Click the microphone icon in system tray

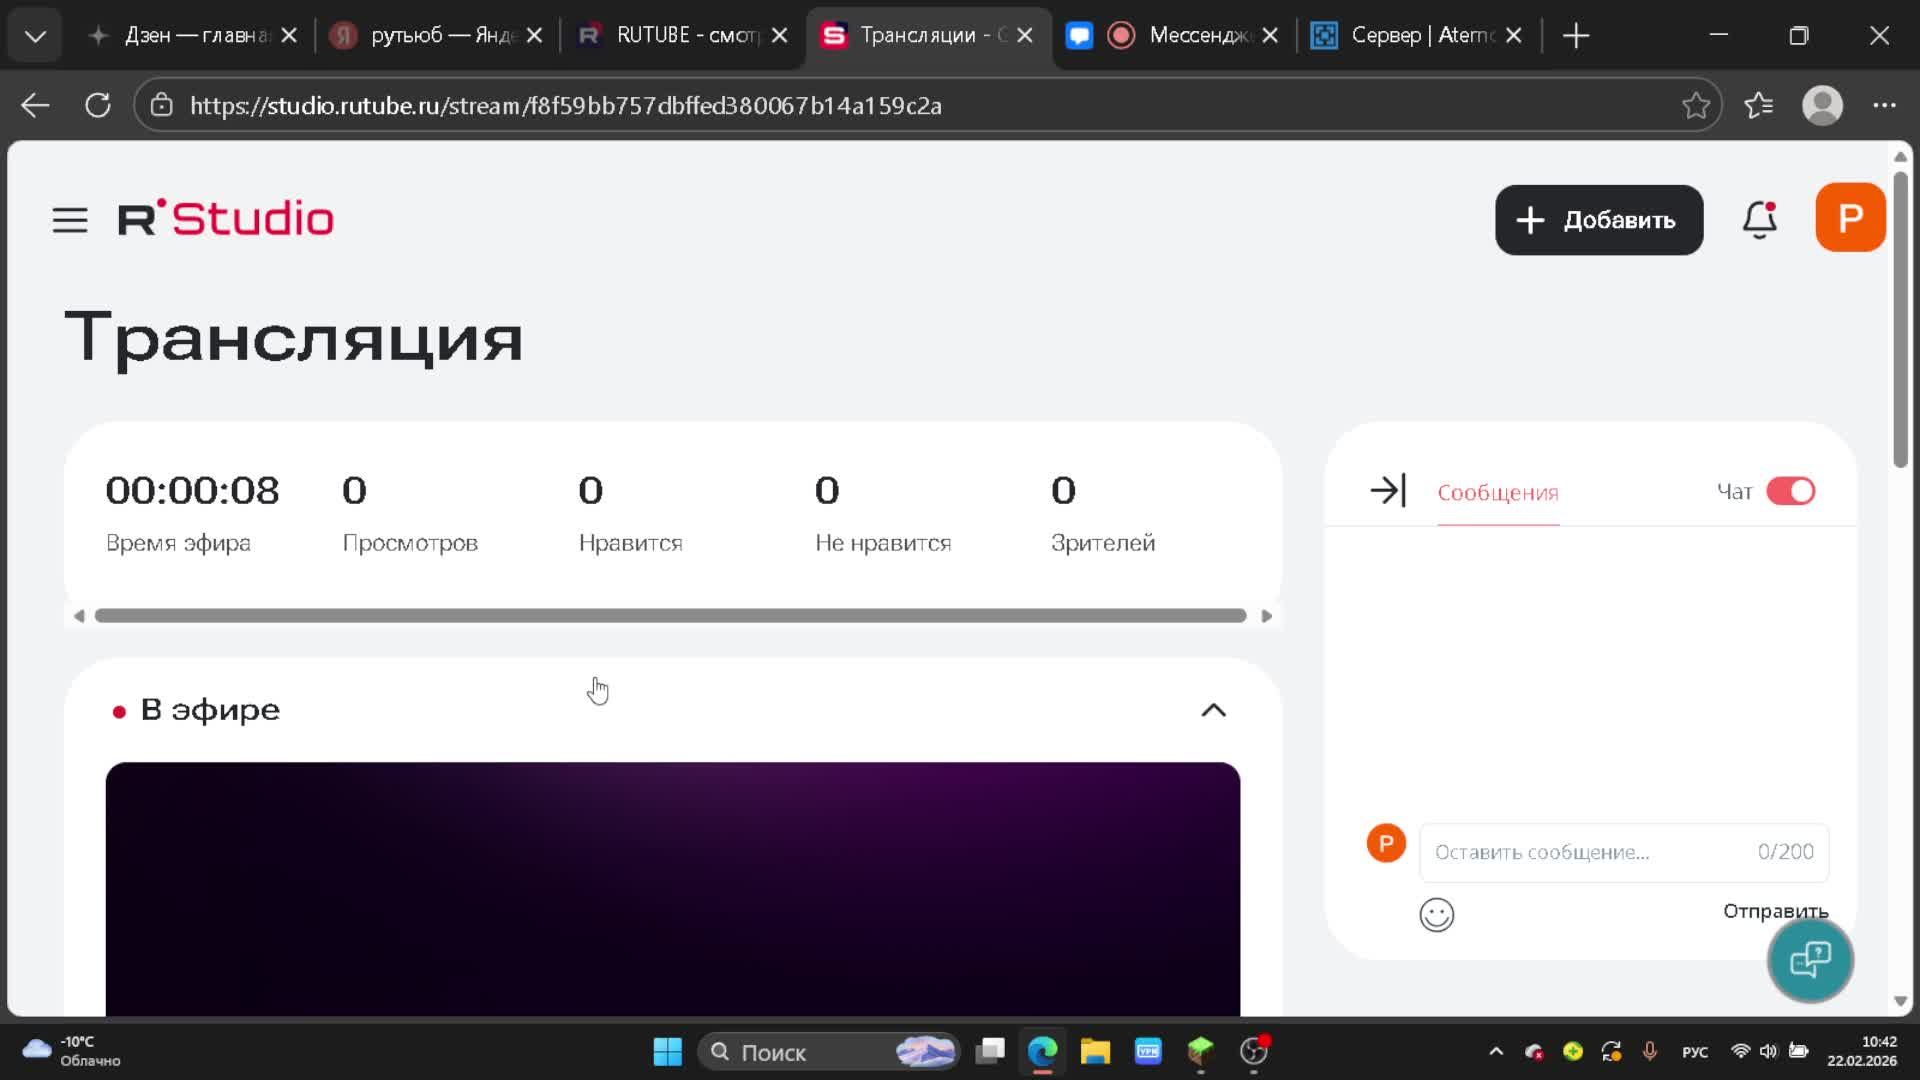click(x=1650, y=1052)
